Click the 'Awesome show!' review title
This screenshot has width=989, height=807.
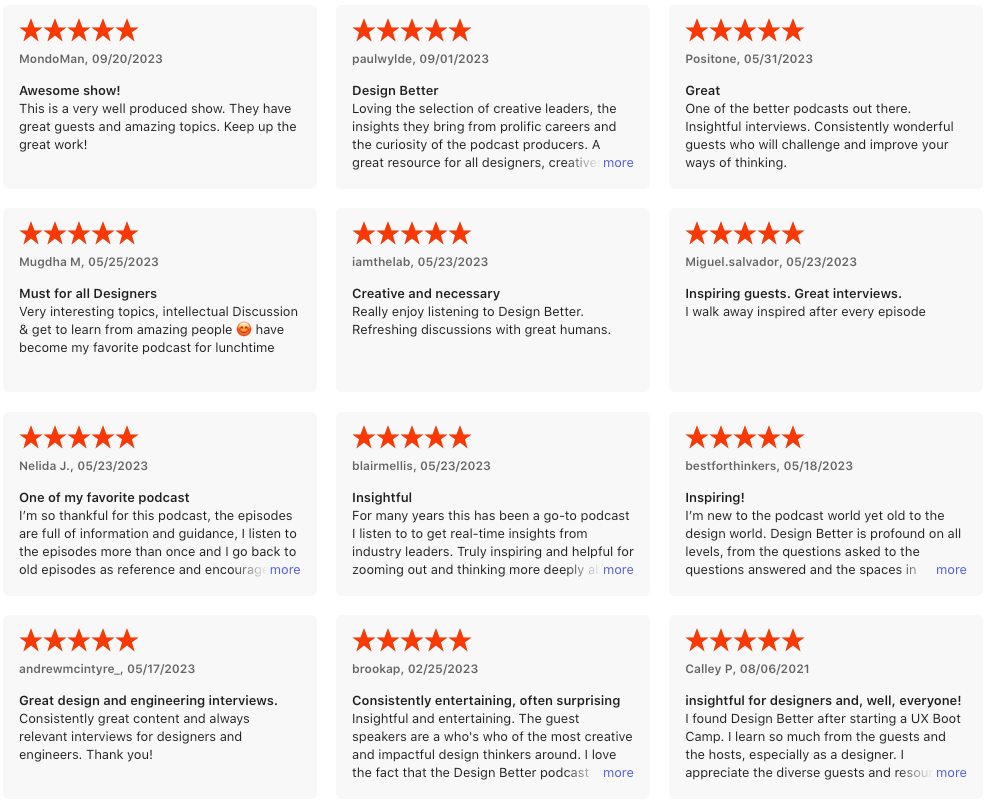(70, 91)
